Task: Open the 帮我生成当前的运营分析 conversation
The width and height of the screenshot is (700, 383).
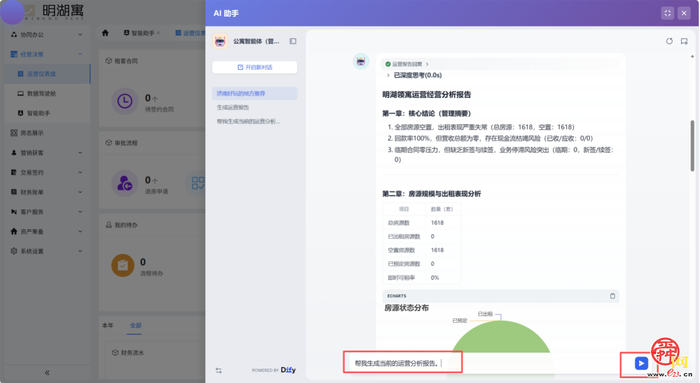Action: (x=254, y=121)
